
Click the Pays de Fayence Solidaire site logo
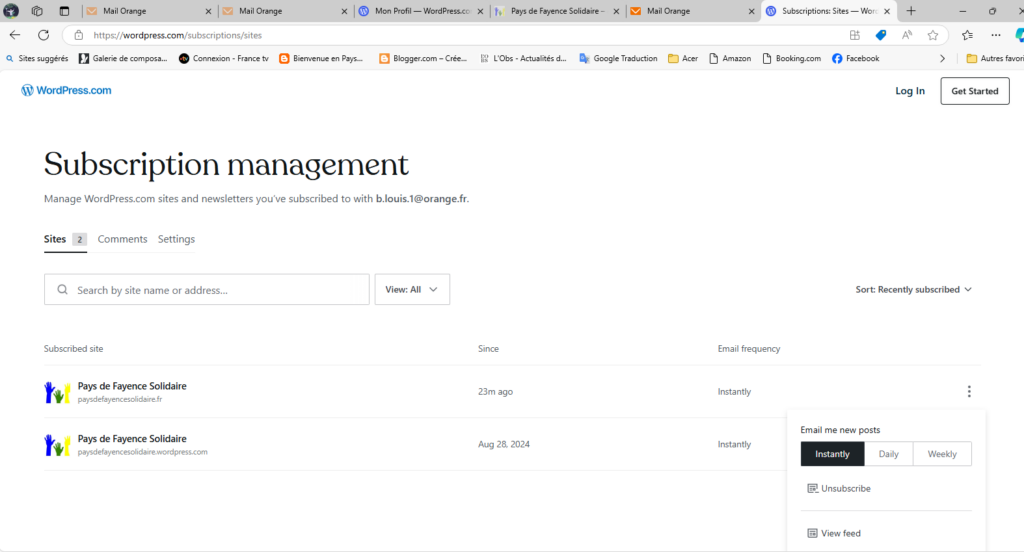pos(56,392)
